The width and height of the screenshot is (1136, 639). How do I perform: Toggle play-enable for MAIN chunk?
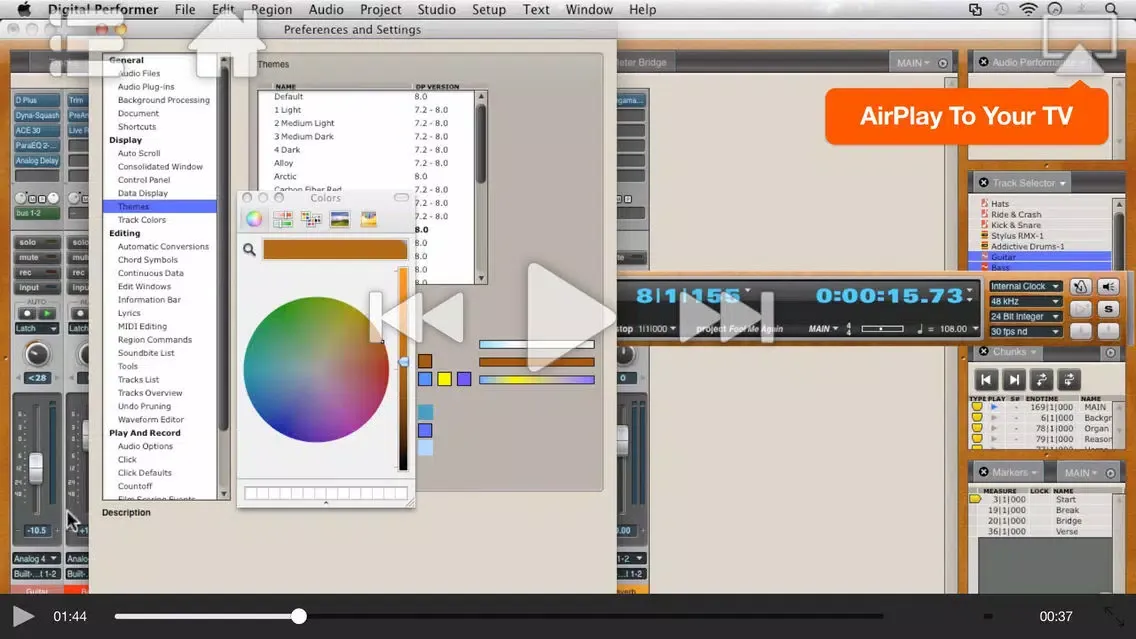(994, 407)
